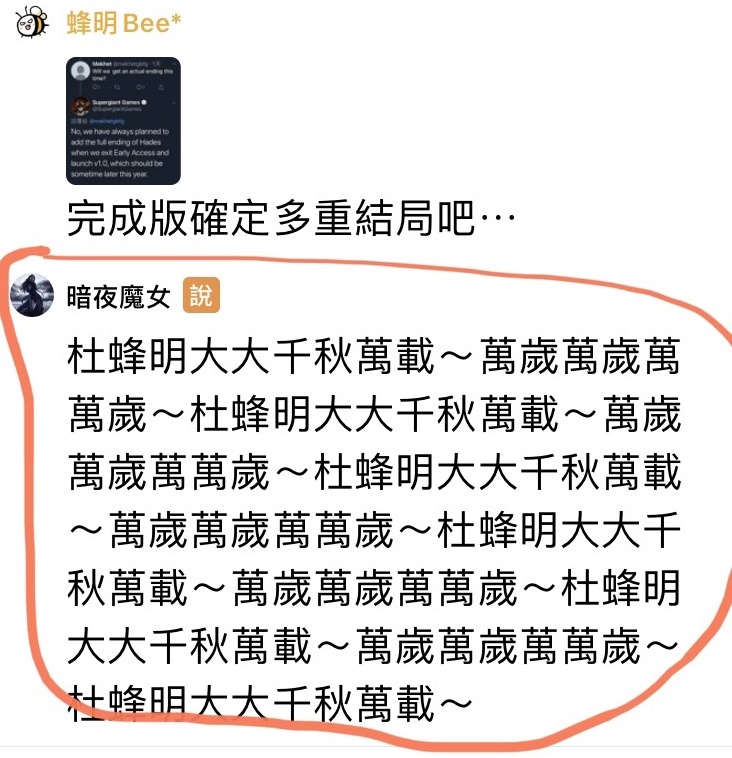Open the bee avatar of 蜂明Bee*
Image resolution: width=732 pixels, height=758 pixels.
coord(31,22)
